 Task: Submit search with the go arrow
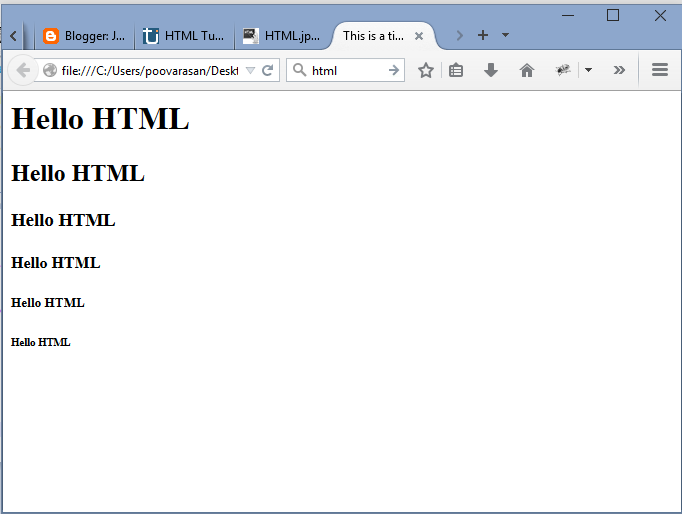pos(394,70)
